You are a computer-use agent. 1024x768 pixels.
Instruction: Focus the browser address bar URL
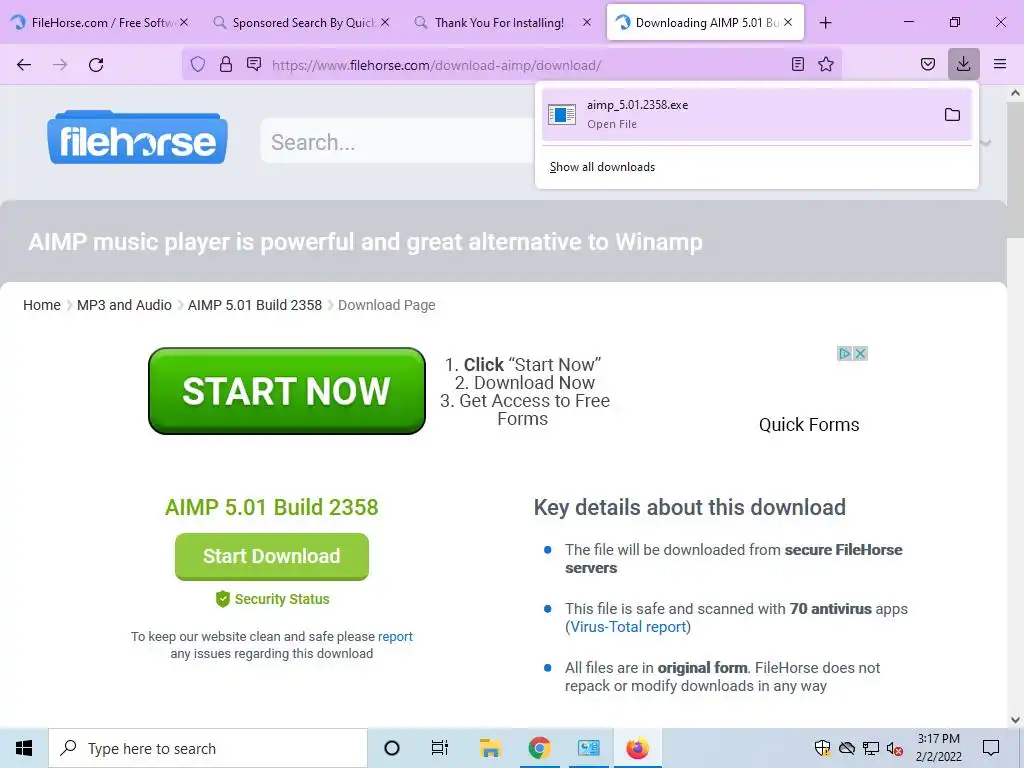436,65
